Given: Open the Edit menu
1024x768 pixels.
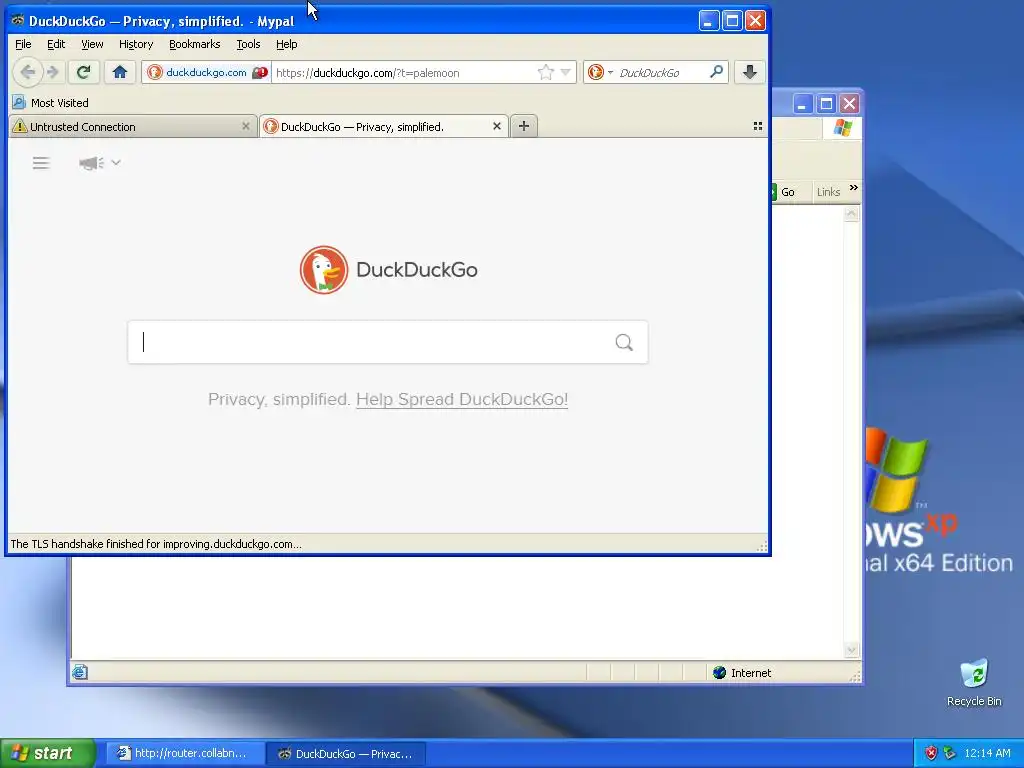Looking at the screenshot, I should [56, 44].
